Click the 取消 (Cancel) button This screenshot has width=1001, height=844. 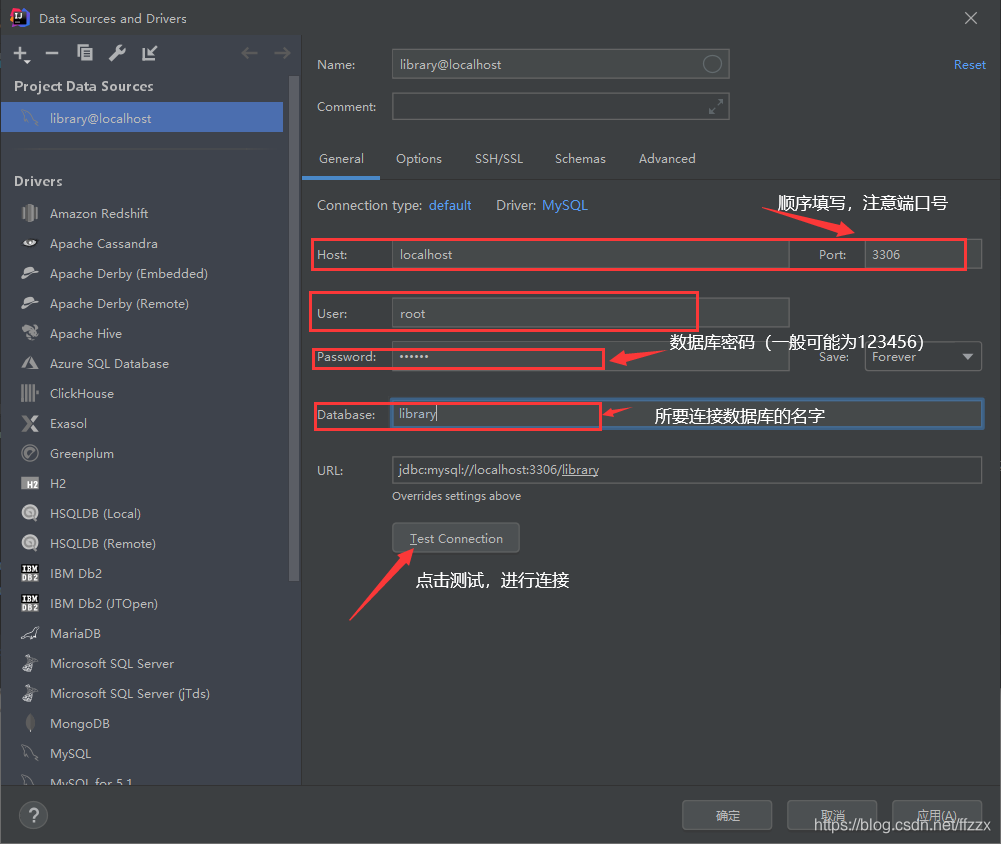coord(832,815)
